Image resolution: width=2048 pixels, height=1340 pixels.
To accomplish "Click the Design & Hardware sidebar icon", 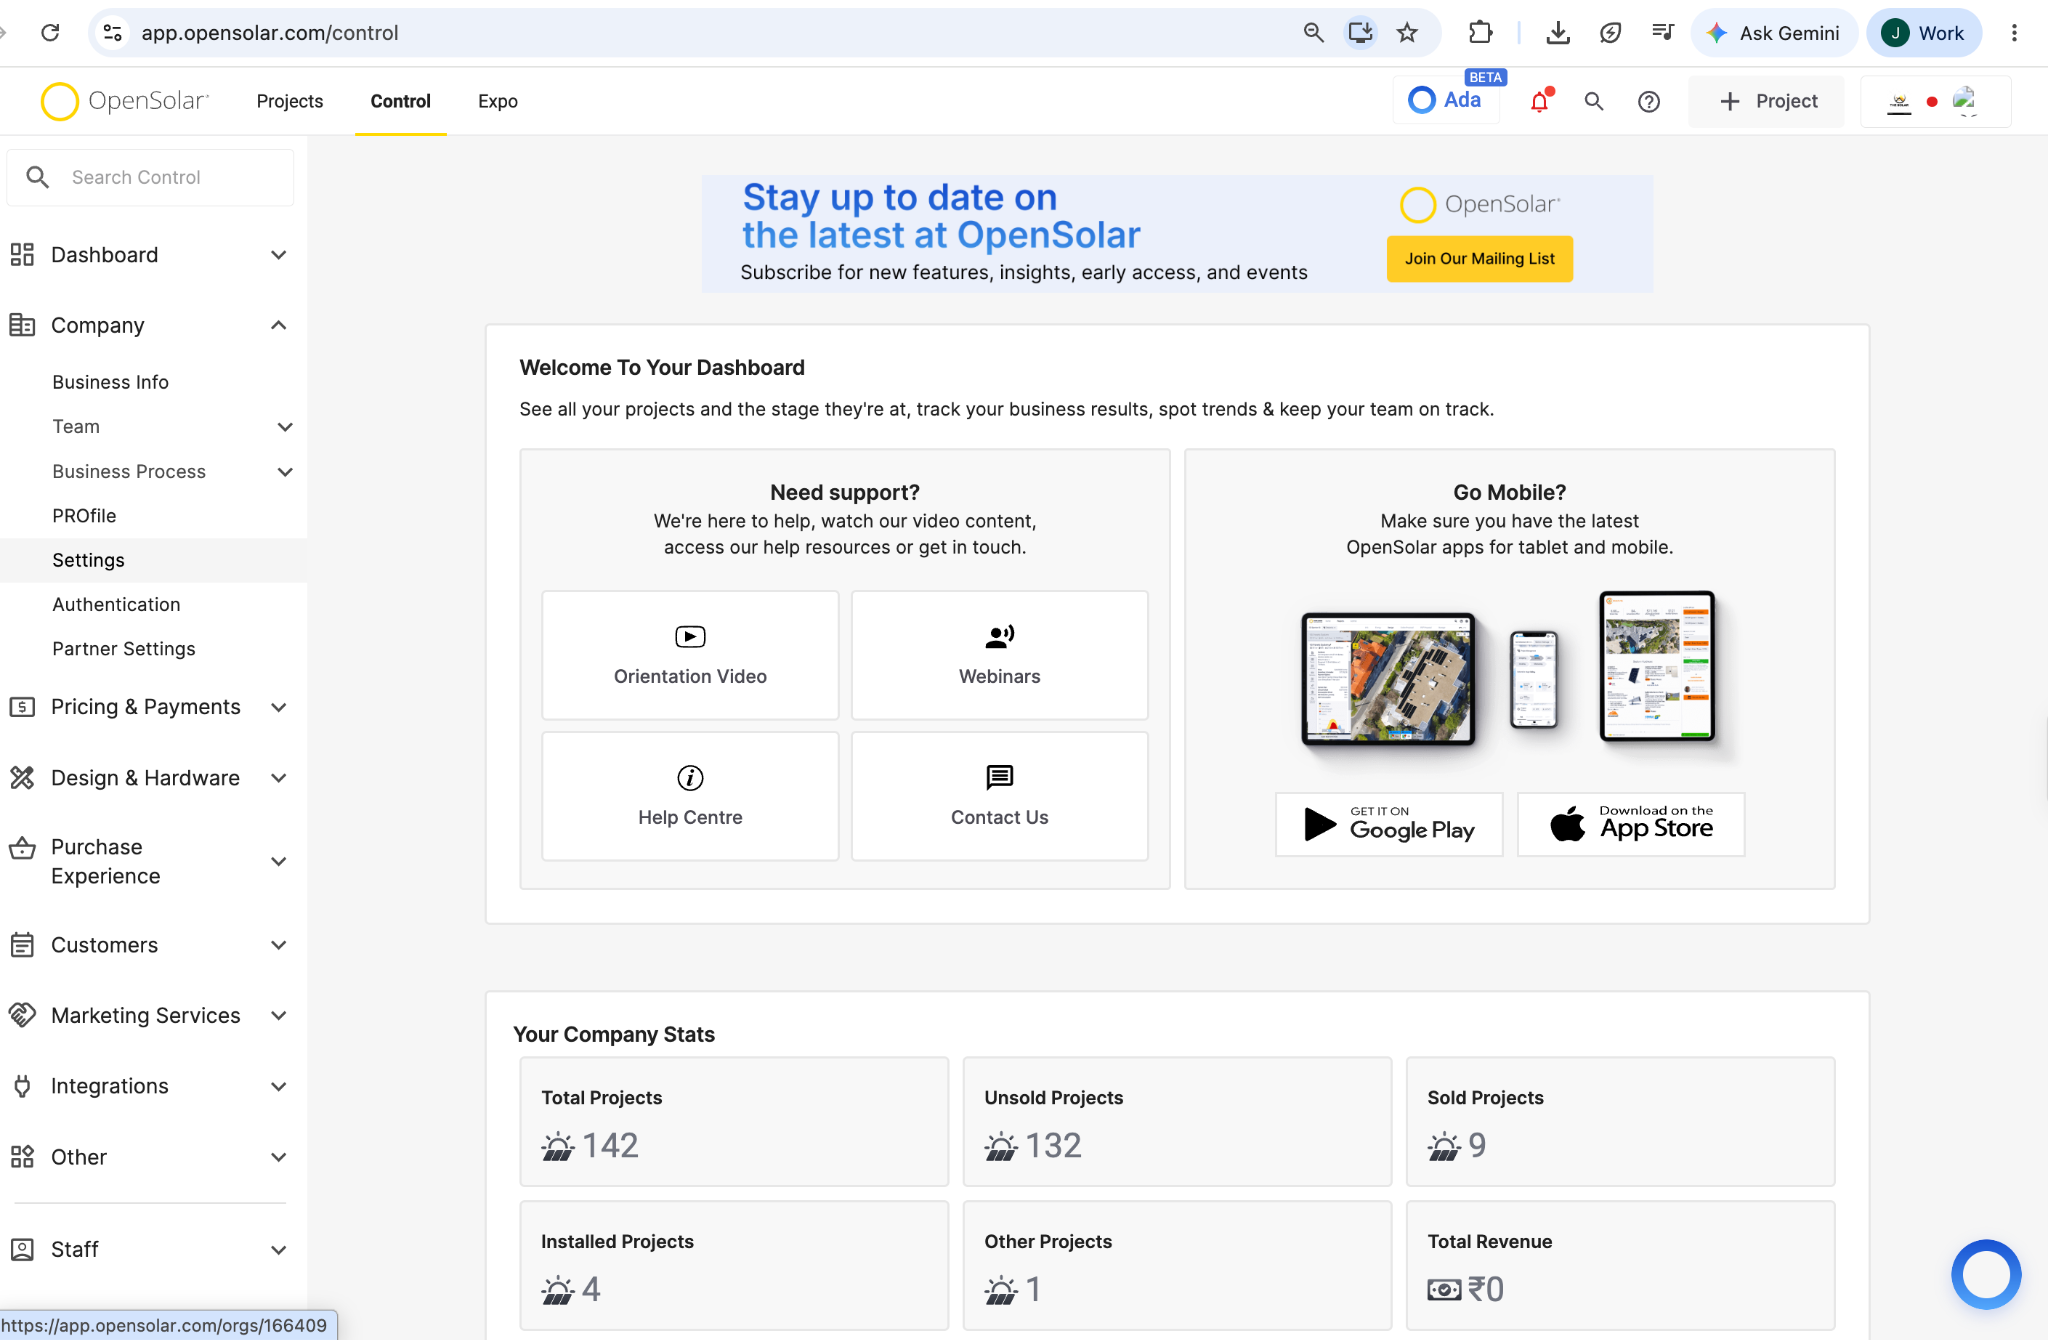I will coord(22,778).
